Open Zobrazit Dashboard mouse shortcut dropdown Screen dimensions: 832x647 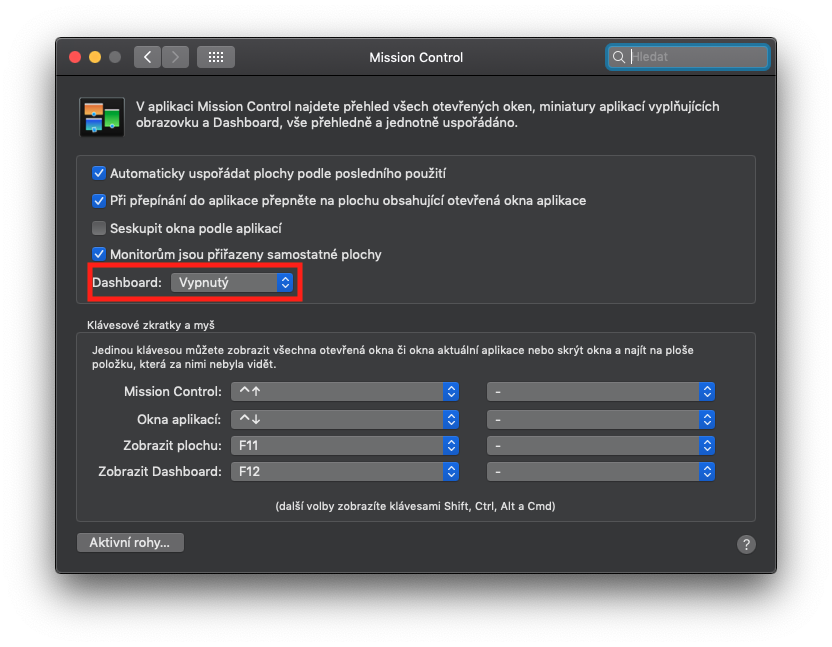(x=601, y=471)
